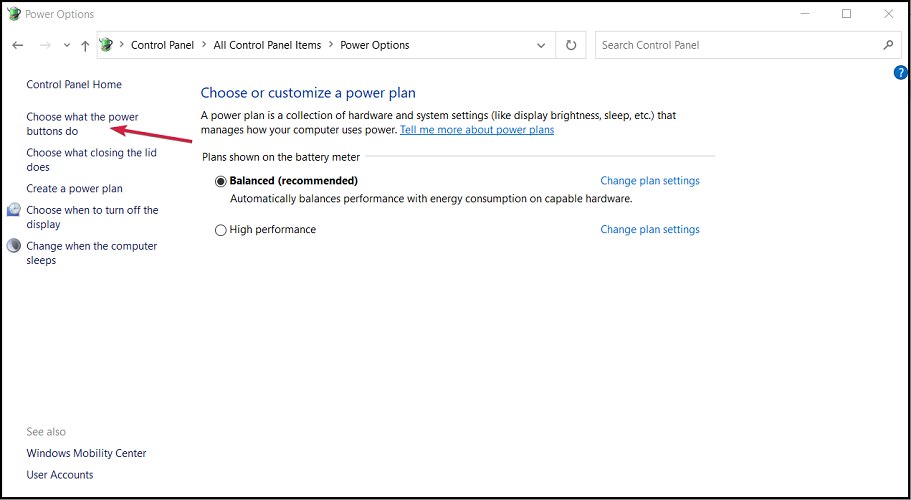Viewport: 911px width, 500px height.
Task: Change plan settings for Balanced plan
Action: pyautogui.click(x=649, y=181)
